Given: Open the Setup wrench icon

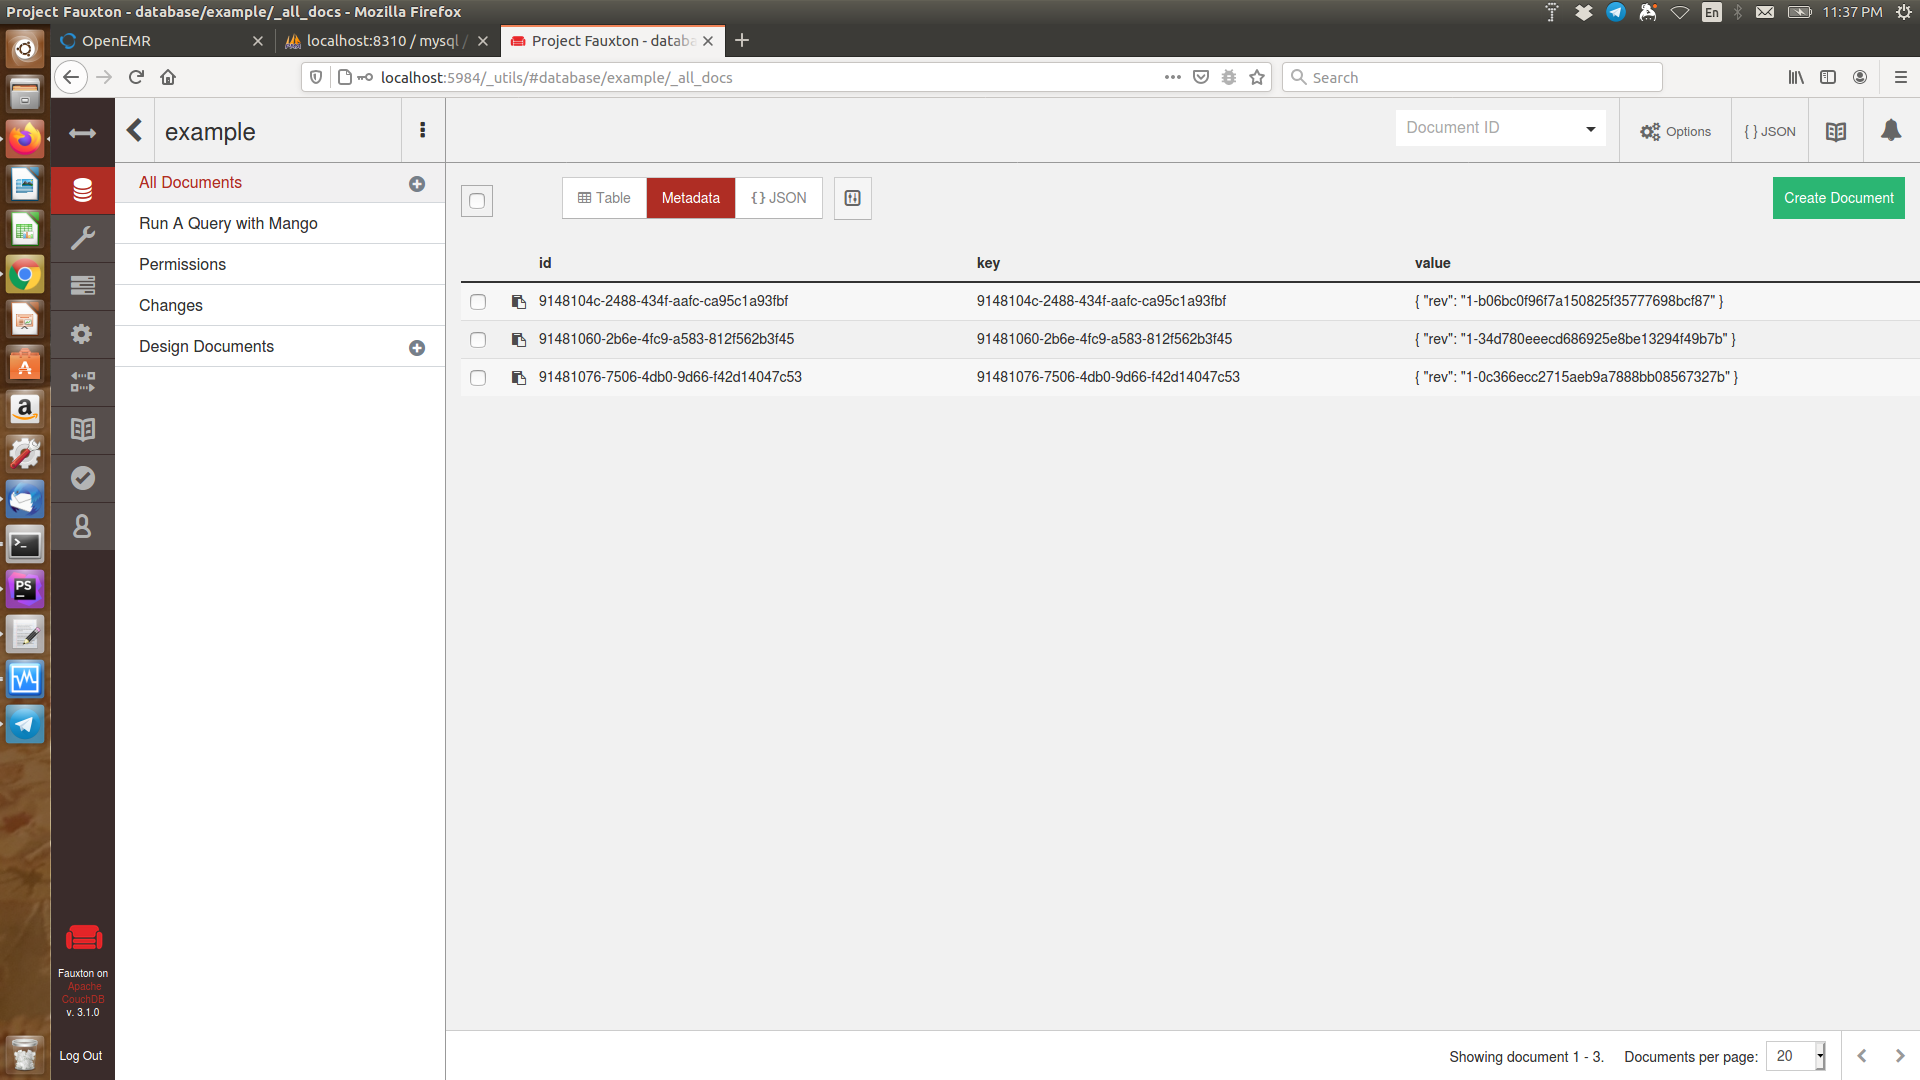Looking at the screenshot, I should (x=82, y=238).
